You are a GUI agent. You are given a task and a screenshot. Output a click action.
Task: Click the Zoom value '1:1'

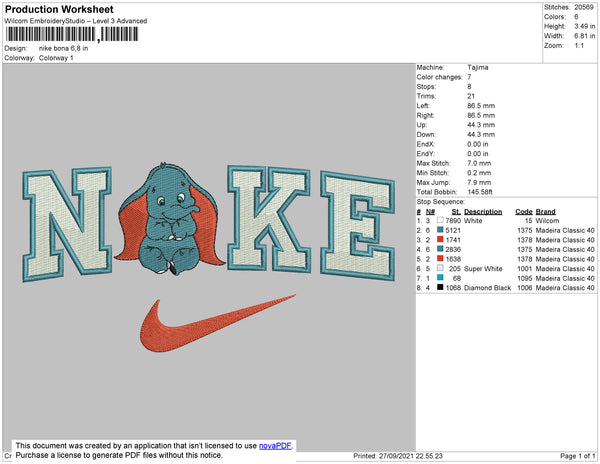click(579, 46)
